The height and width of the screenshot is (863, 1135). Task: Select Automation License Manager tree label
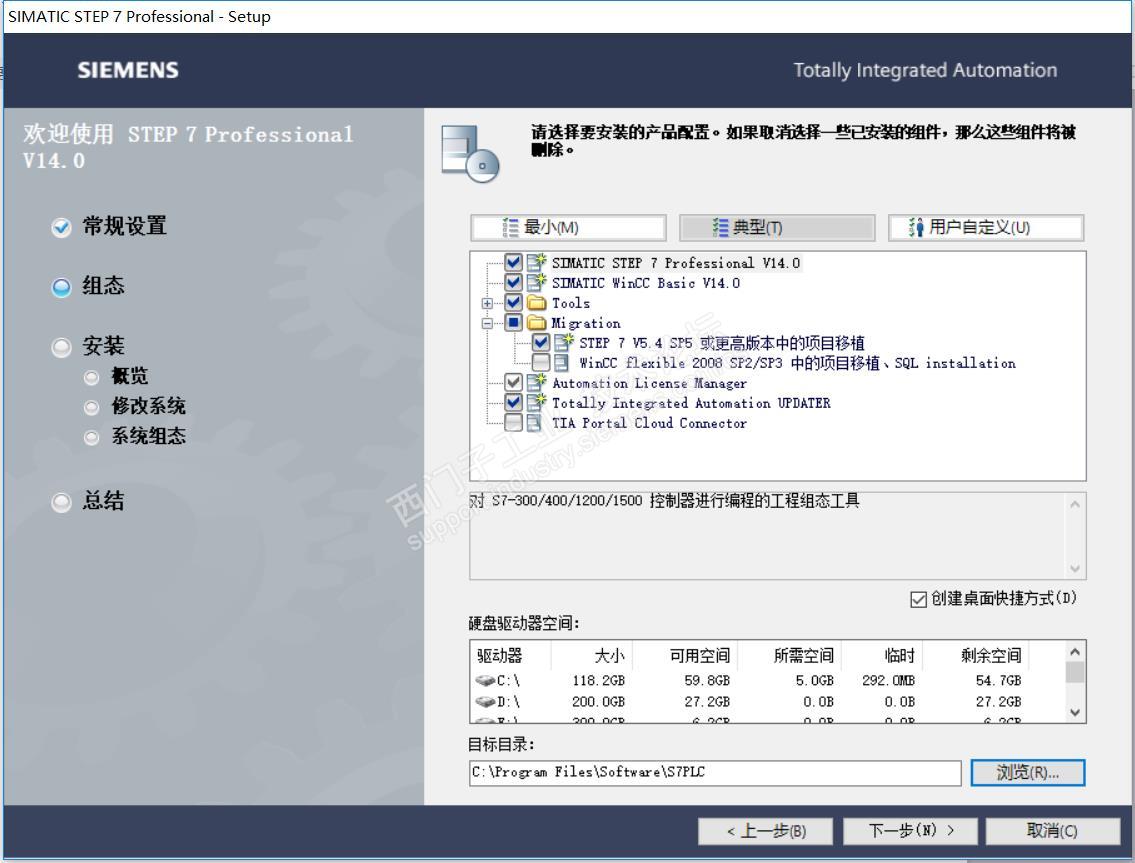click(x=649, y=383)
